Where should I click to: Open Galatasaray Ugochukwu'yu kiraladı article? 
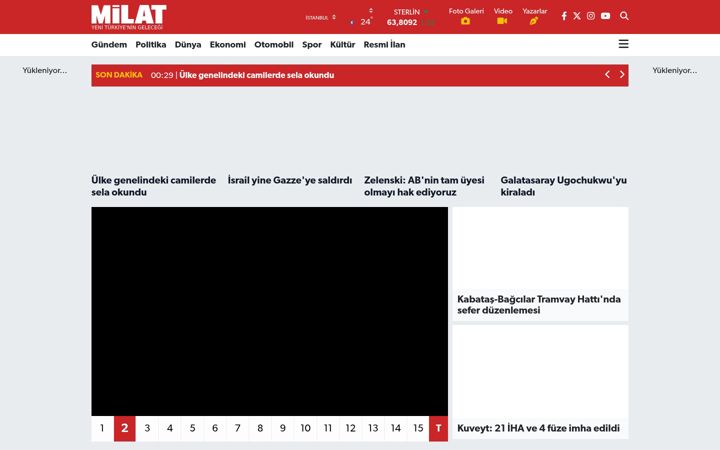(563, 186)
